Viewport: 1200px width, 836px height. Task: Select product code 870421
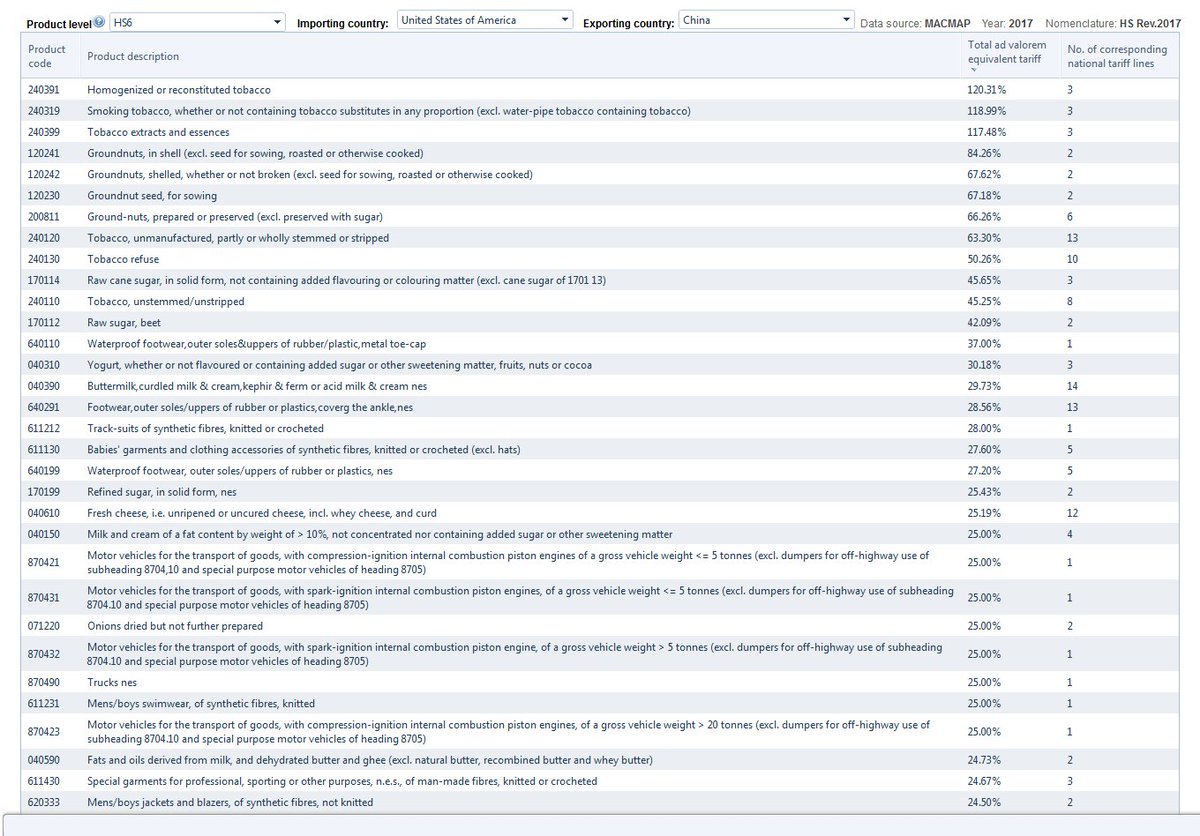coord(44,562)
